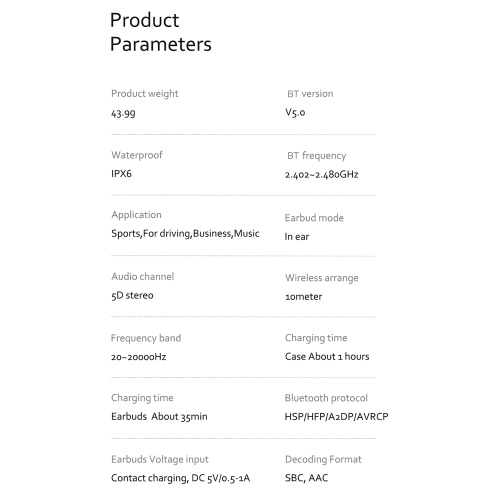500x500 pixels.
Task: Click the Case About 1 hours text
Action: [327, 357]
